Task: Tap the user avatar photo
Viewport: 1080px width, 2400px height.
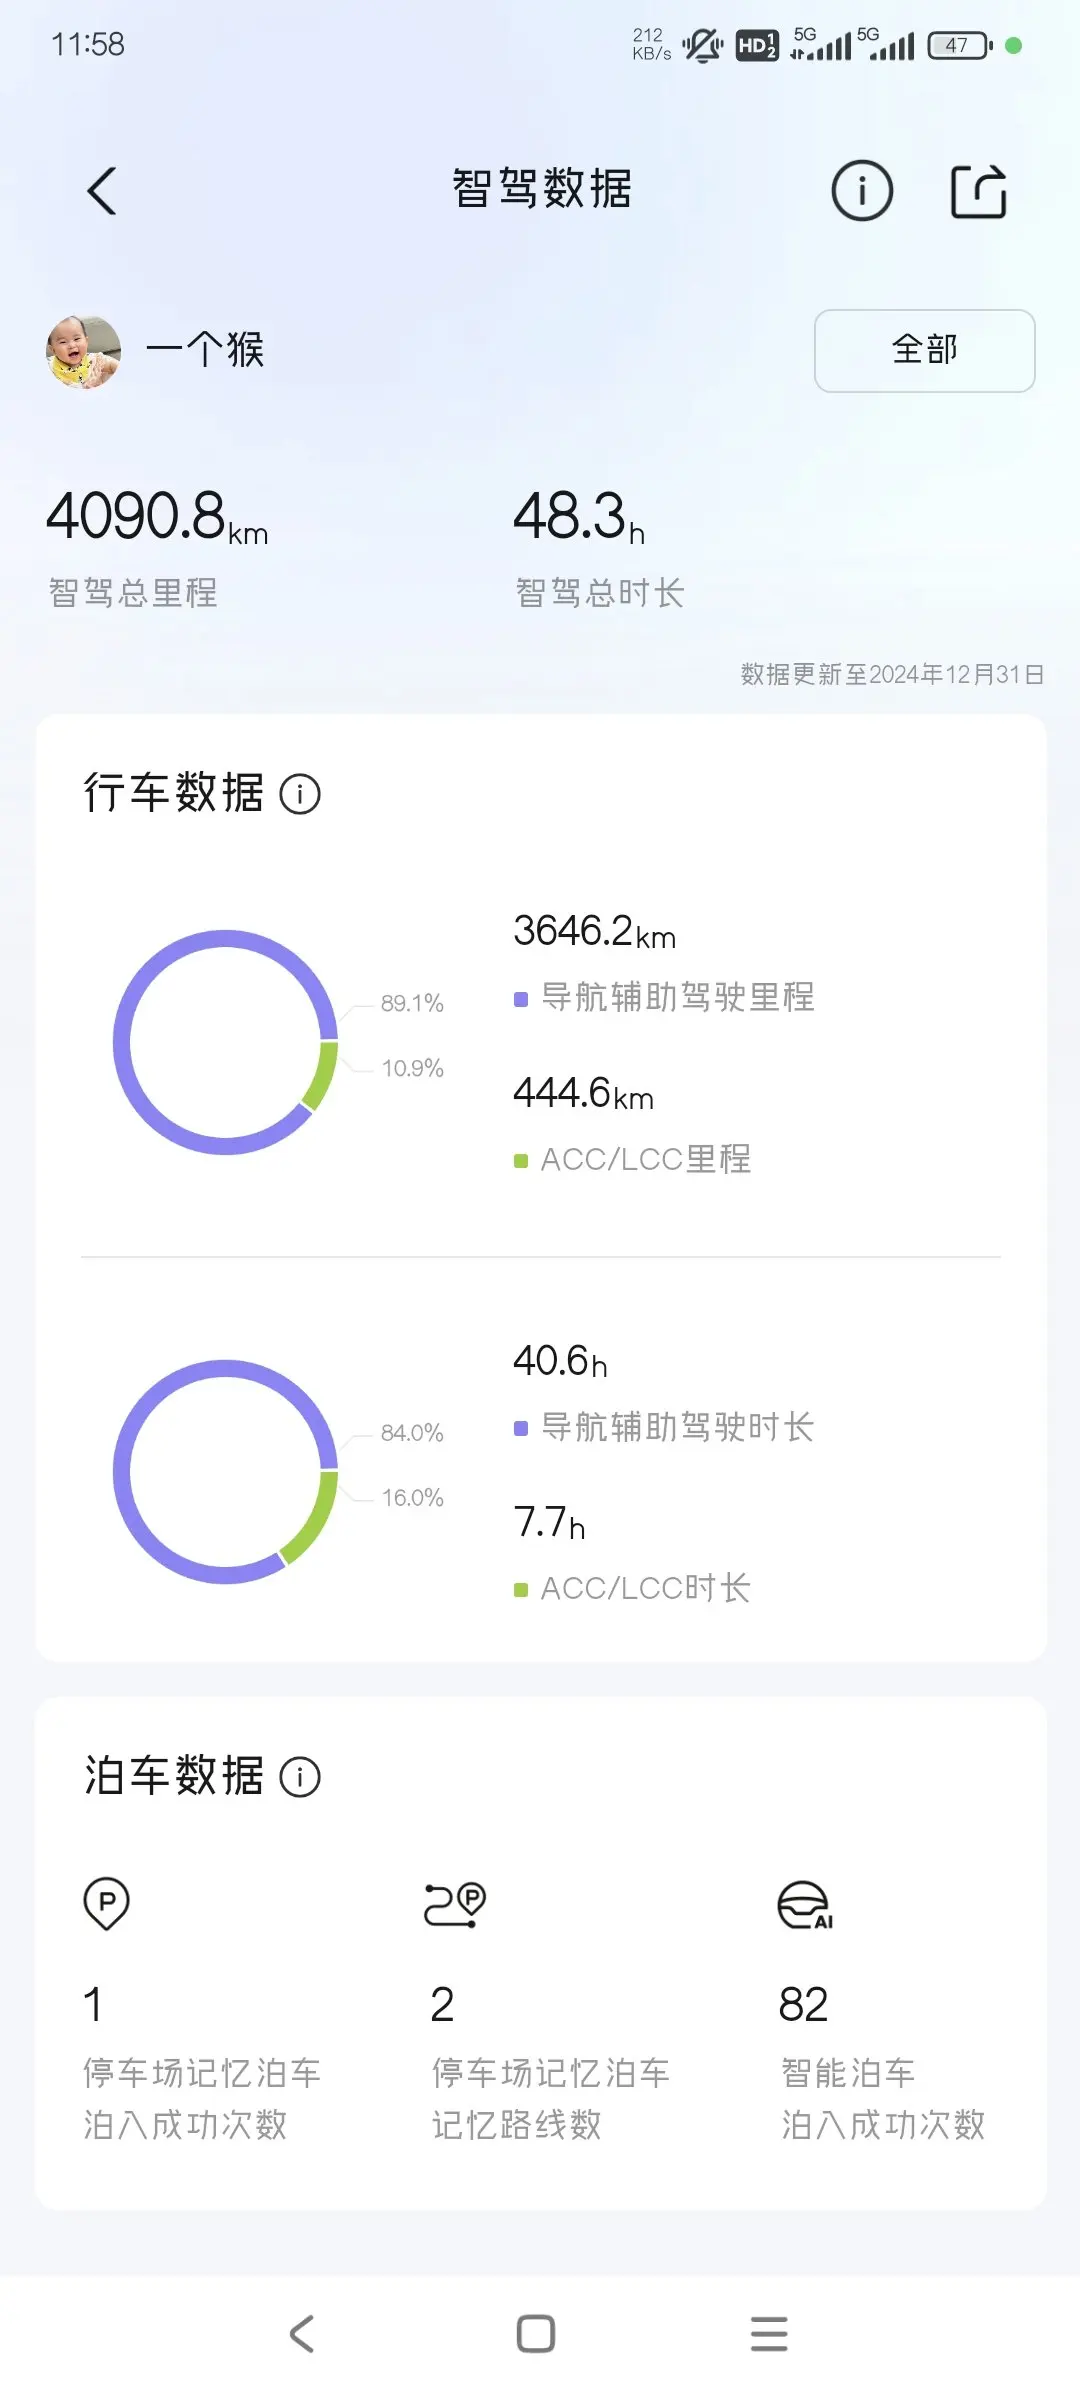Action: pyautogui.click(x=84, y=351)
